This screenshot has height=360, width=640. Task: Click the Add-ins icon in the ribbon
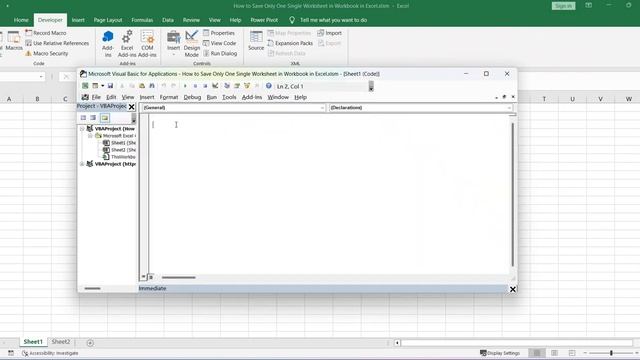pos(108,43)
